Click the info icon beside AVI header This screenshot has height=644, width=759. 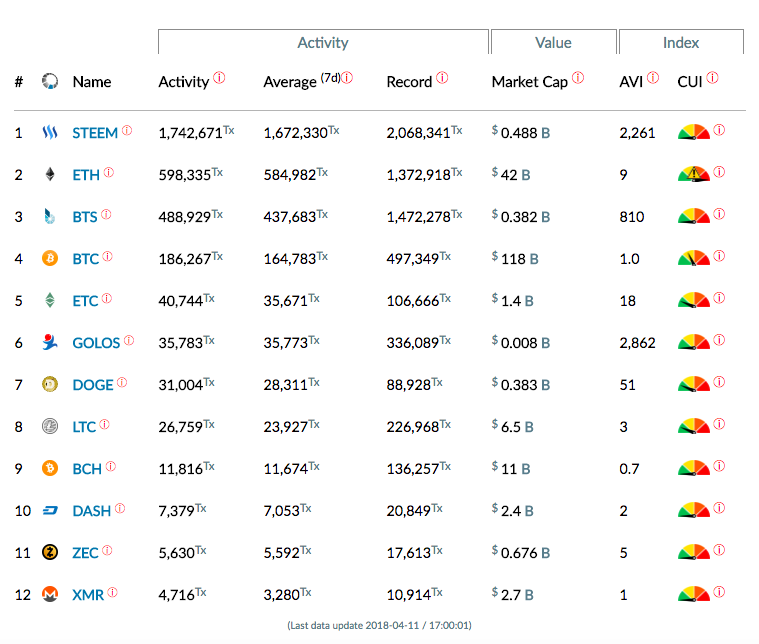click(654, 79)
